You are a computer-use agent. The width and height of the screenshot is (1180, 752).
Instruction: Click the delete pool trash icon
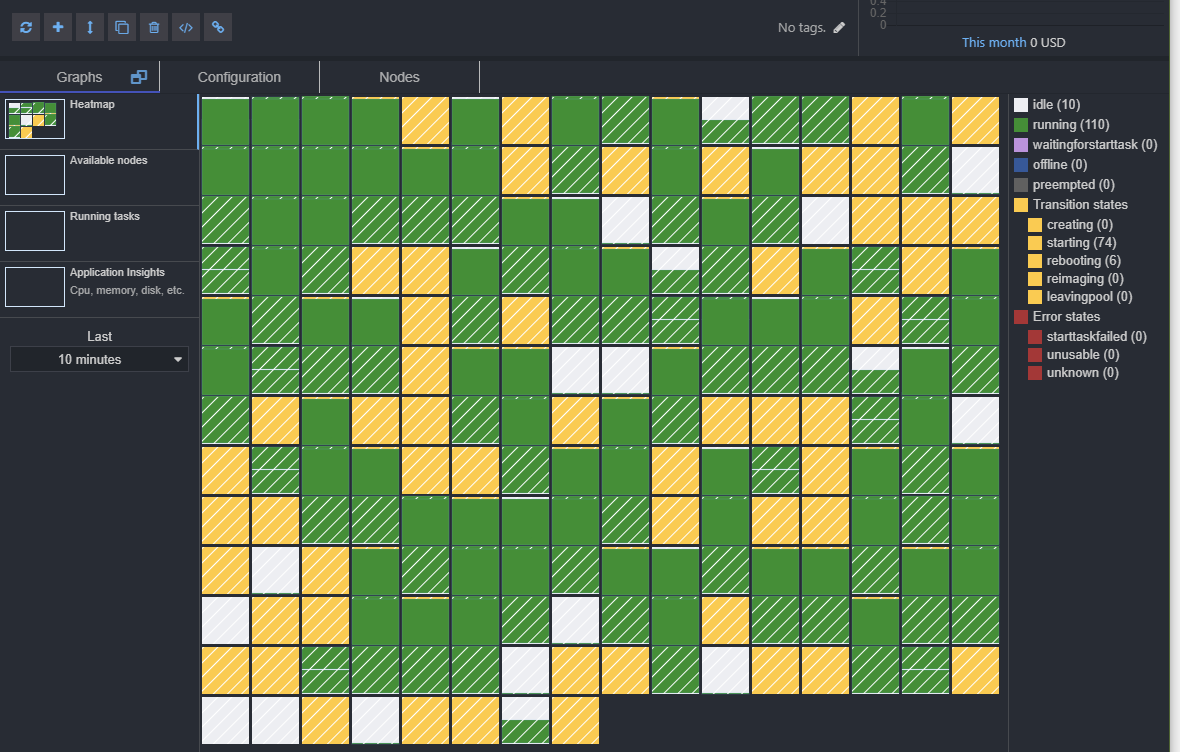click(x=153, y=27)
